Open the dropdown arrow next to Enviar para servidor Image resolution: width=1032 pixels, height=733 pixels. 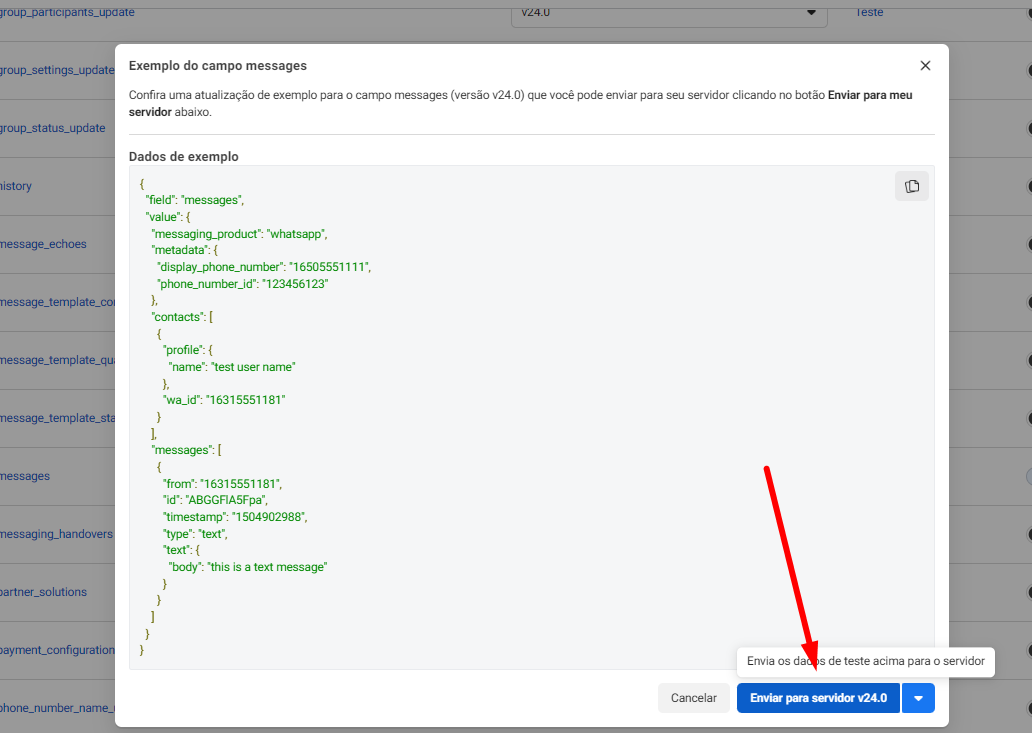(x=919, y=697)
